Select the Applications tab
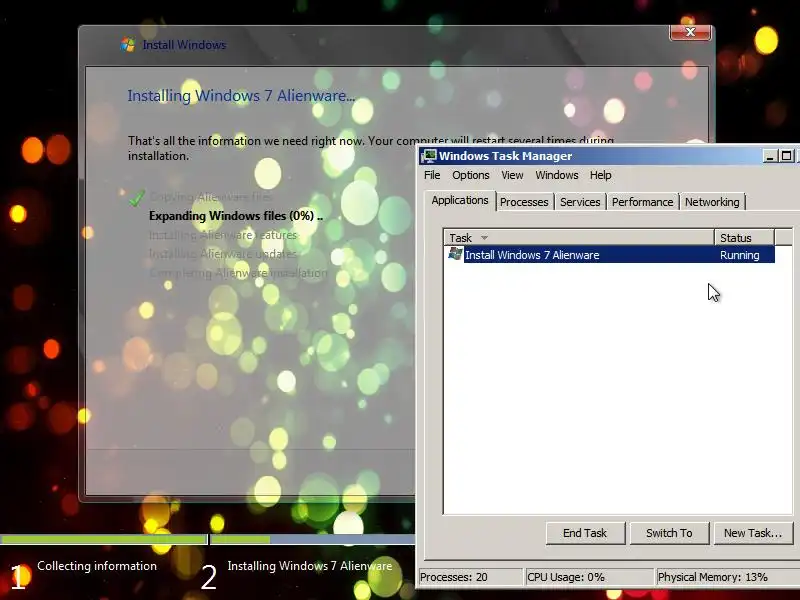800x600 pixels. pyautogui.click(x=460, y=201)
